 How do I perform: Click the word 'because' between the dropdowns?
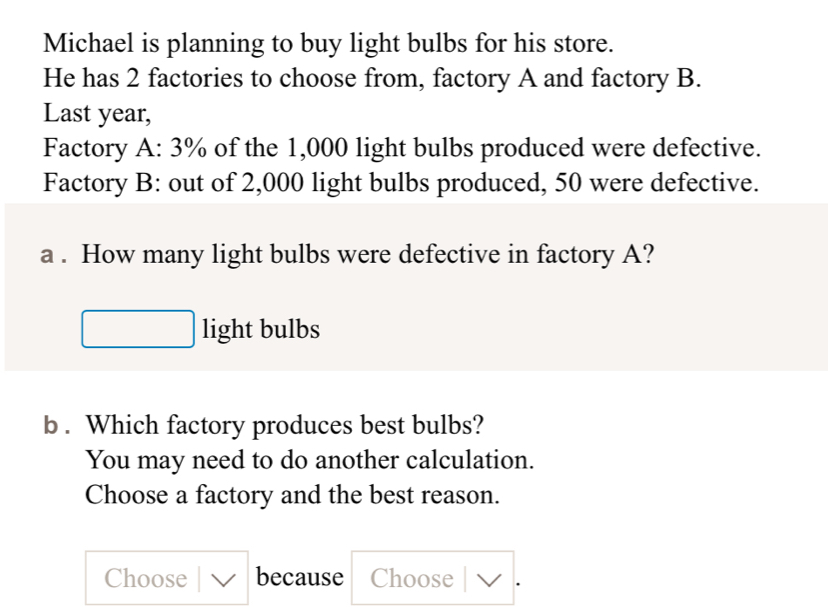coord(300,577)
